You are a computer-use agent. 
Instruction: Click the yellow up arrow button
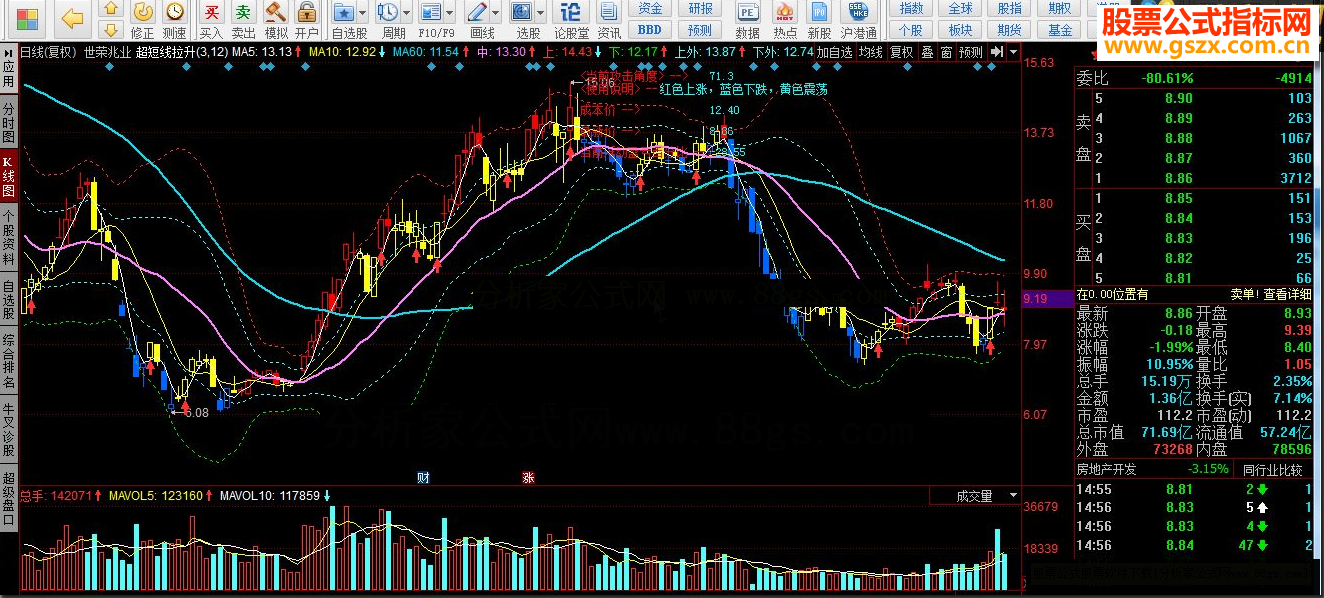click(112, 10)
